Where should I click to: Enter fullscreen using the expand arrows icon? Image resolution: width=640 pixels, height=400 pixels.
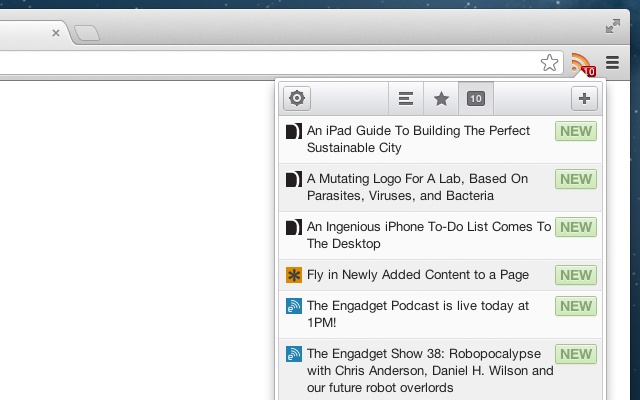click(613, 26)
